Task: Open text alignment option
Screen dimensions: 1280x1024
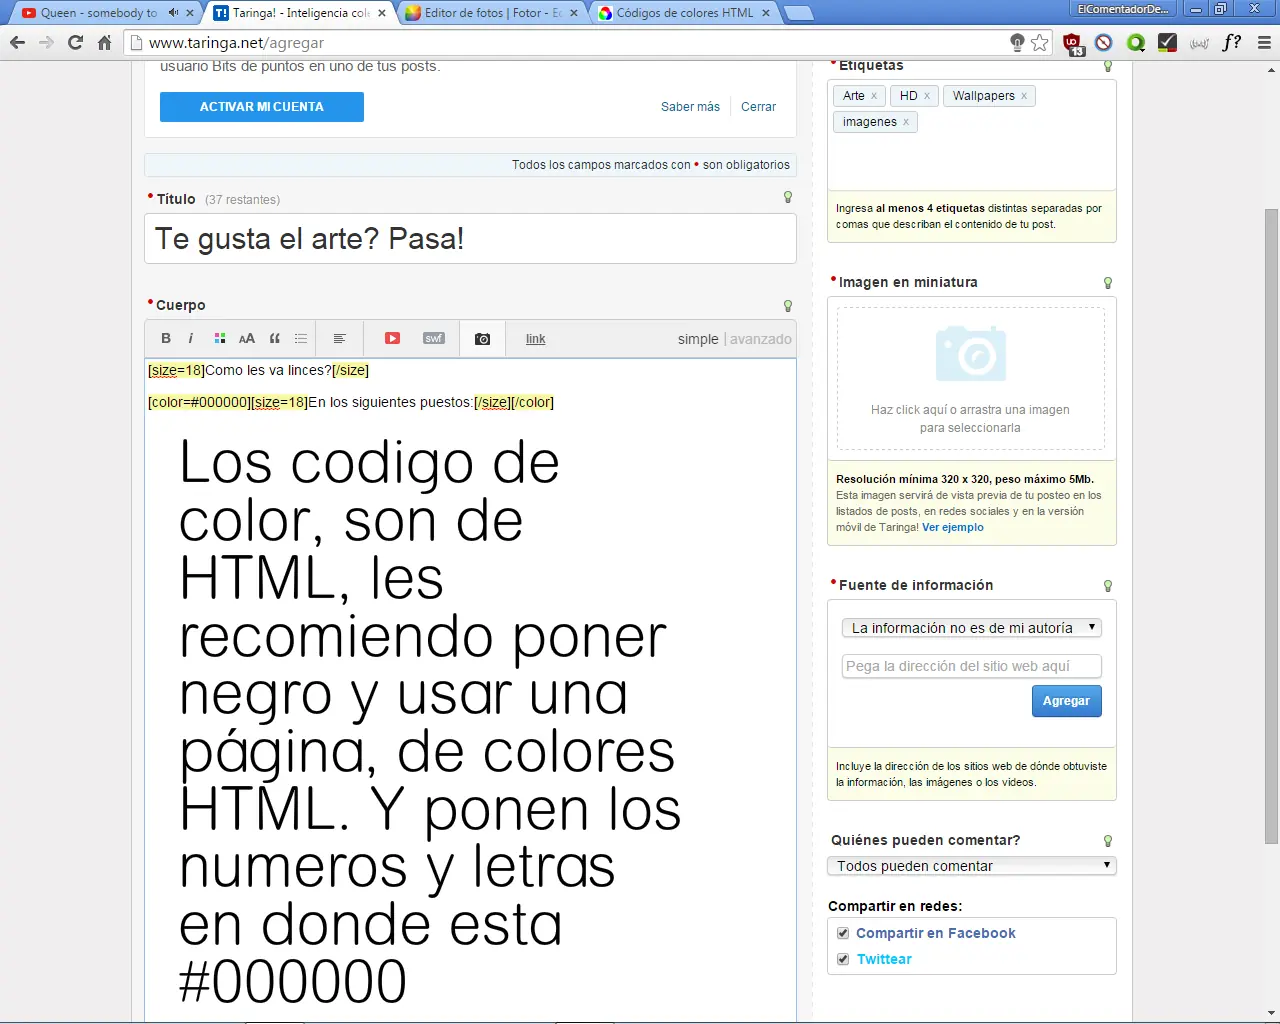Action: point(340,338)
